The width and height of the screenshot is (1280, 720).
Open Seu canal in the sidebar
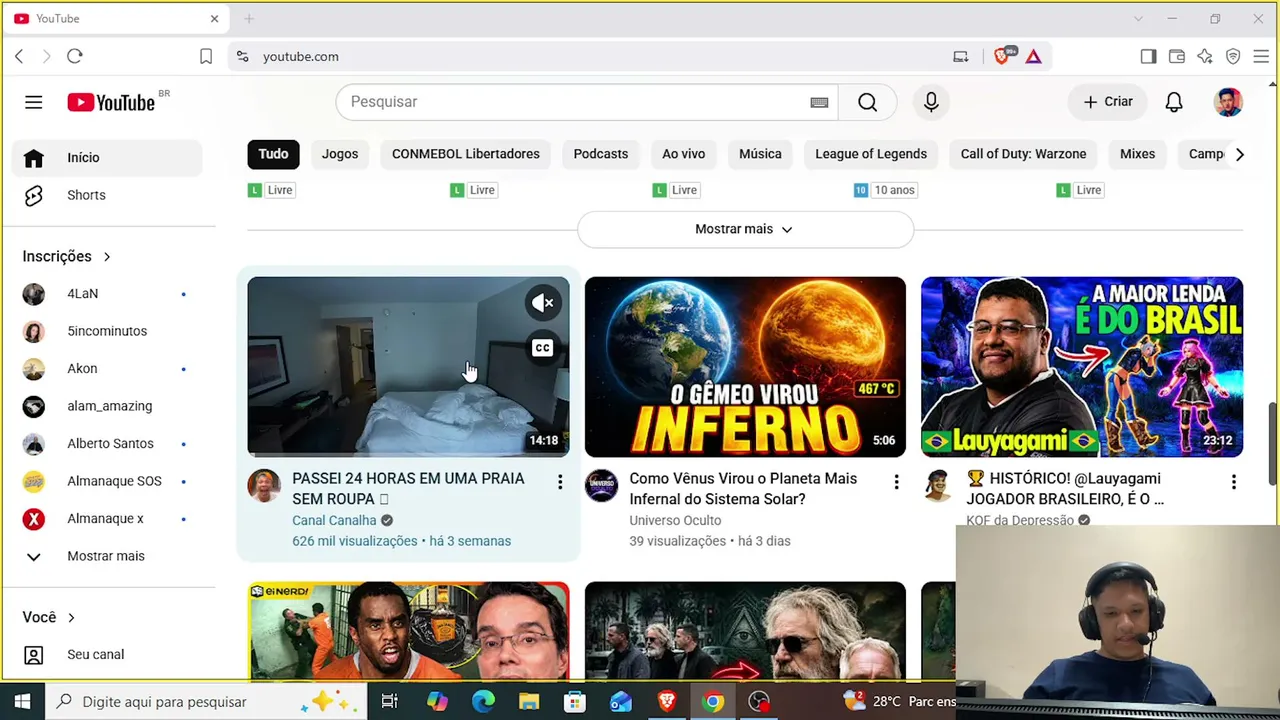108,655
